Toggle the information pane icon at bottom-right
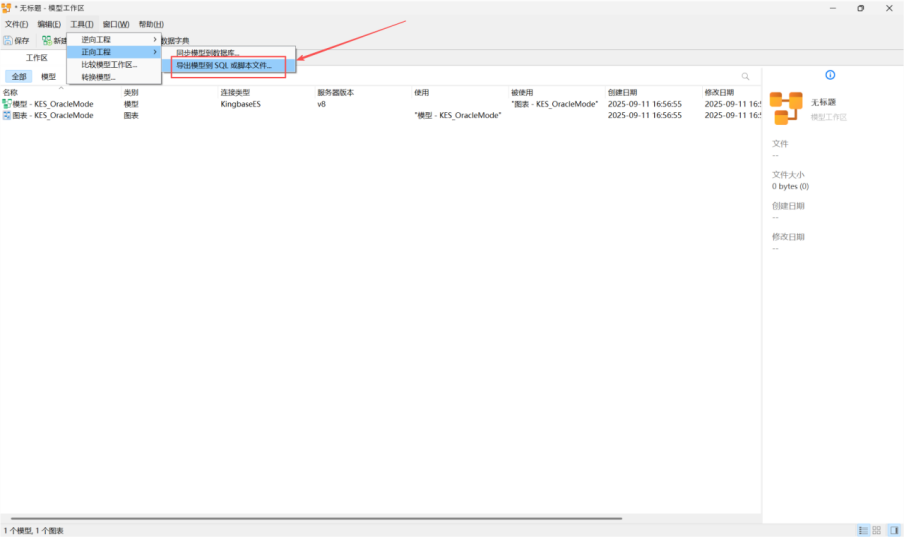This screenshot has width=904, height=538. [893, 530]
